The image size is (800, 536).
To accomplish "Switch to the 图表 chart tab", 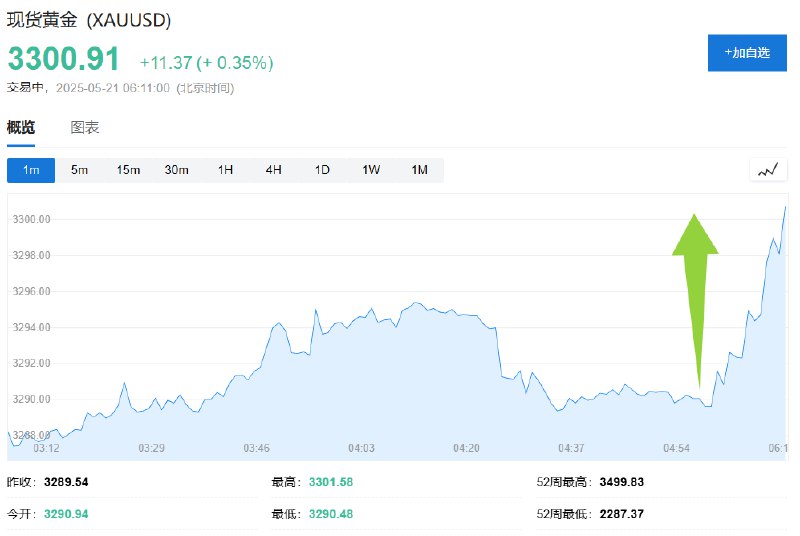I will [x=85, y=127].
